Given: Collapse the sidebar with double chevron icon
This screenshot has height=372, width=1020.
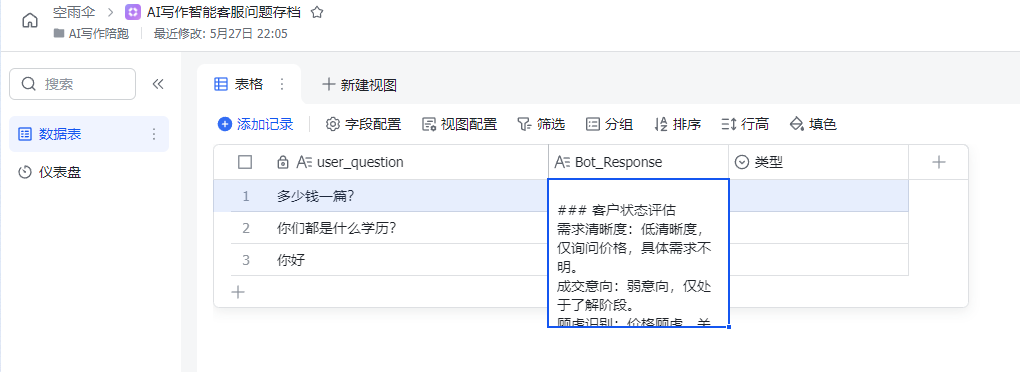Looking at the screenshot, I should (x=157, y=84).
